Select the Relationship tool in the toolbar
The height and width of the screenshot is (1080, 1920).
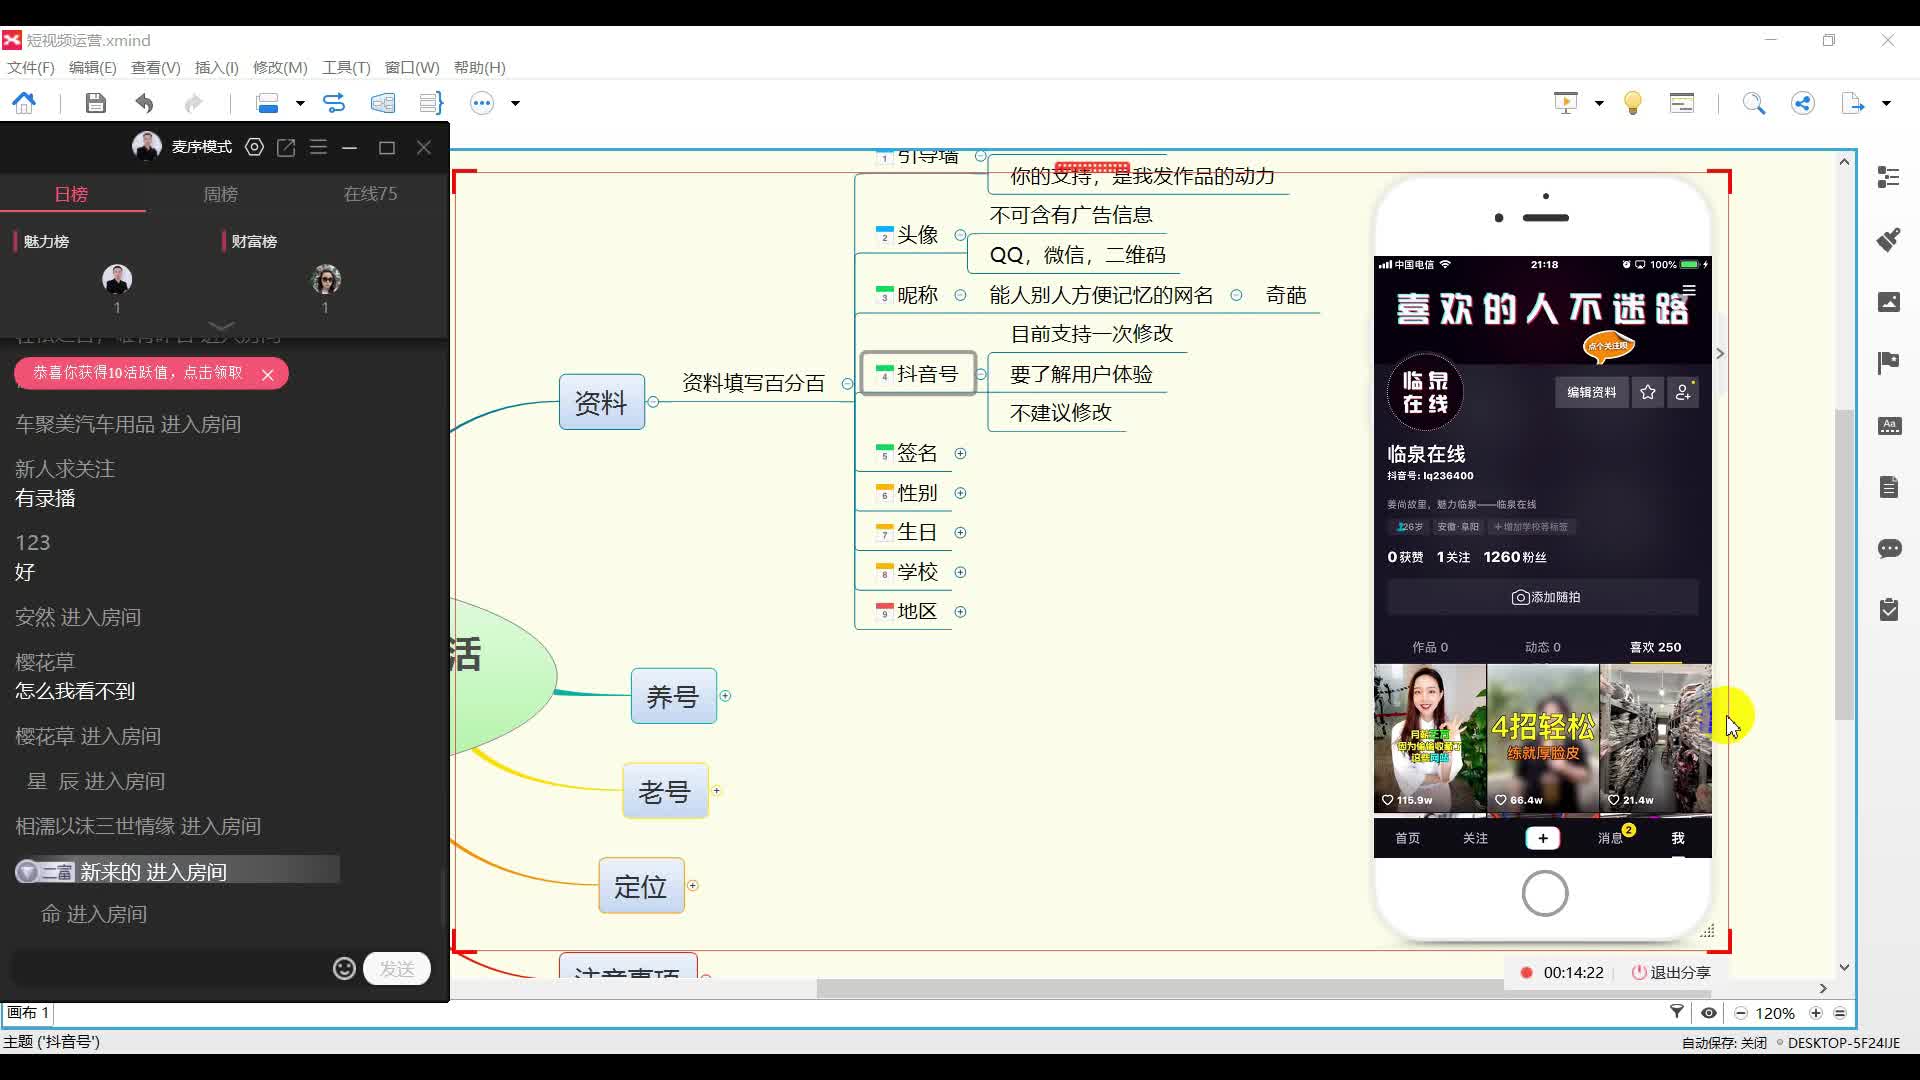[x=335, y=103]
